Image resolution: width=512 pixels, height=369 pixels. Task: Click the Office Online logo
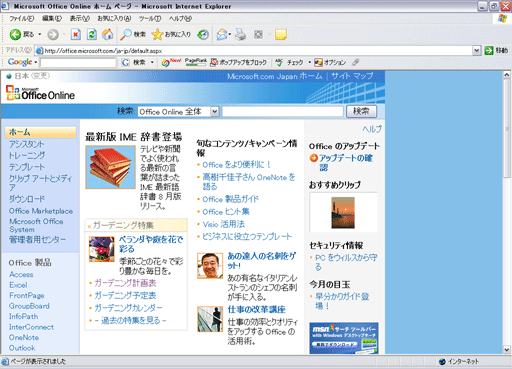coord(40,93)
